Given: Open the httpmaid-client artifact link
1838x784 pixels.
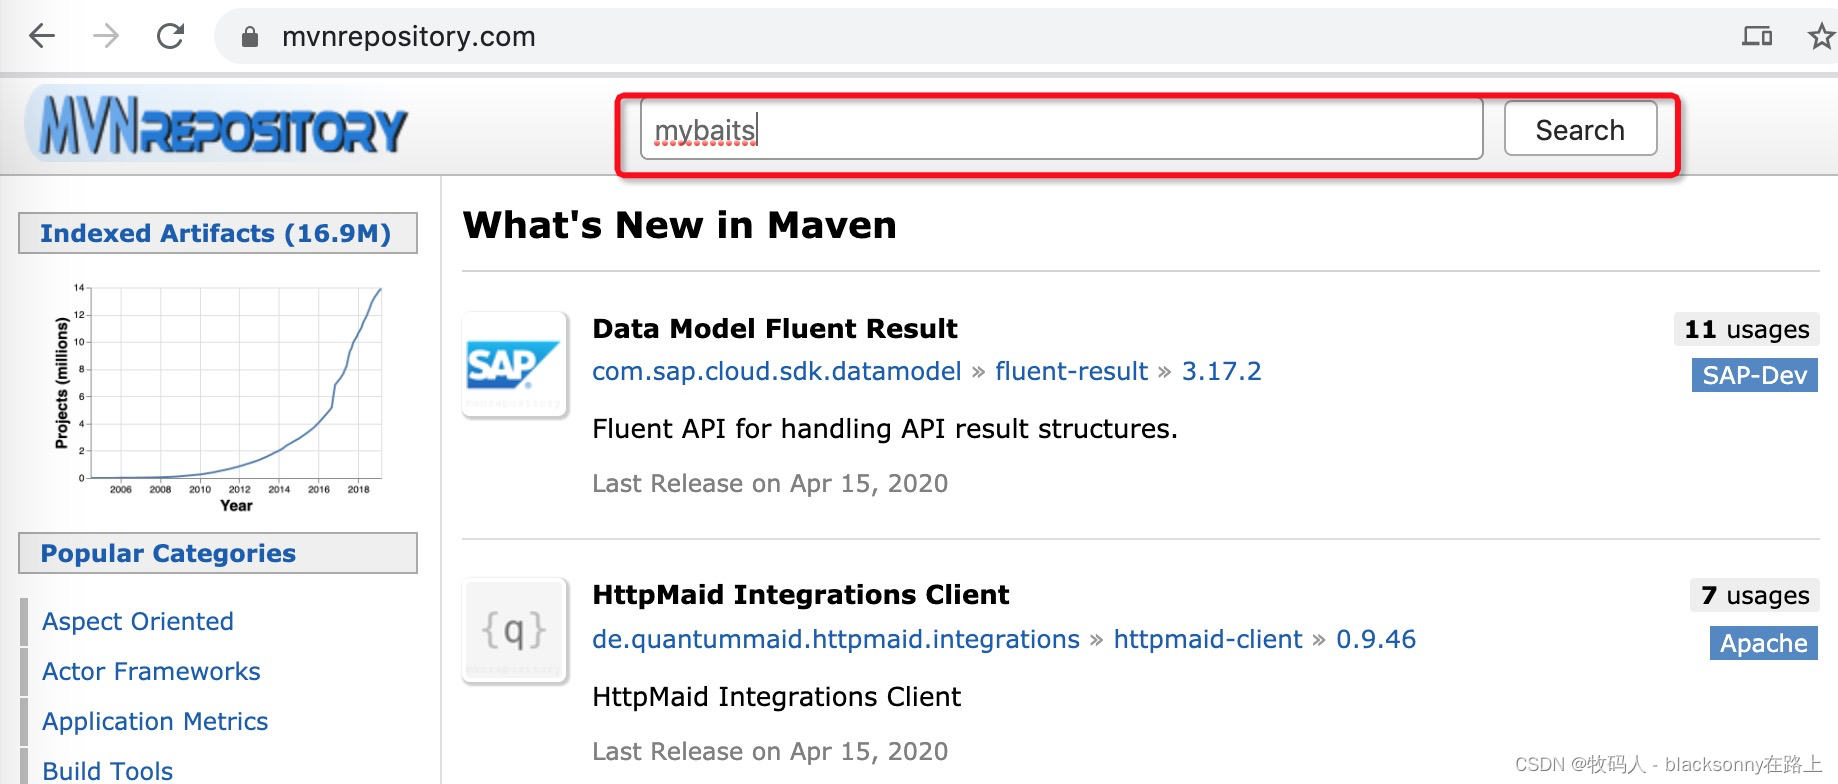Looking at the screenshot, I should (x=1208, y=639).
